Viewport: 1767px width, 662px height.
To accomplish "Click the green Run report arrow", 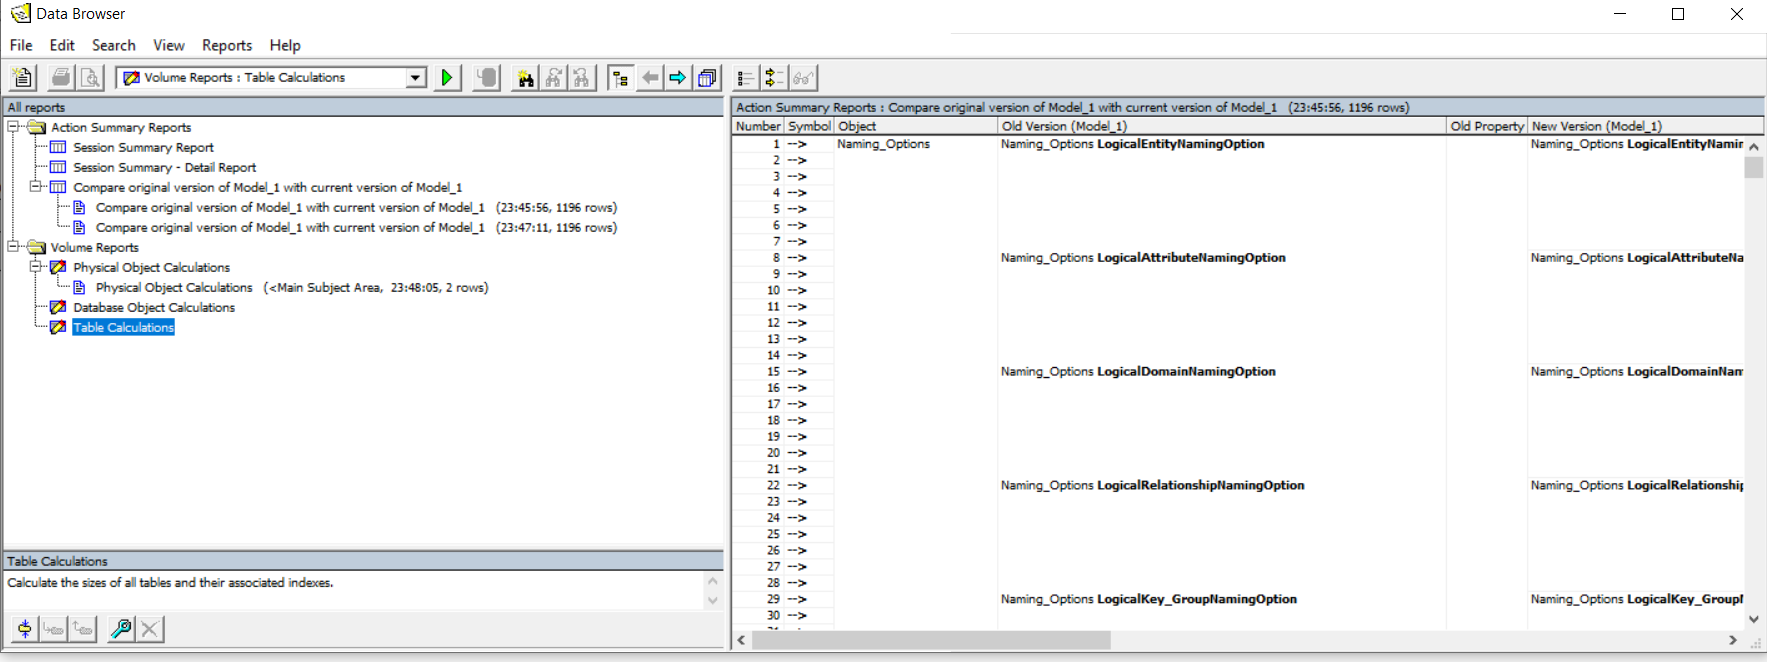I will pyautogui.click(x=447, y=78).
